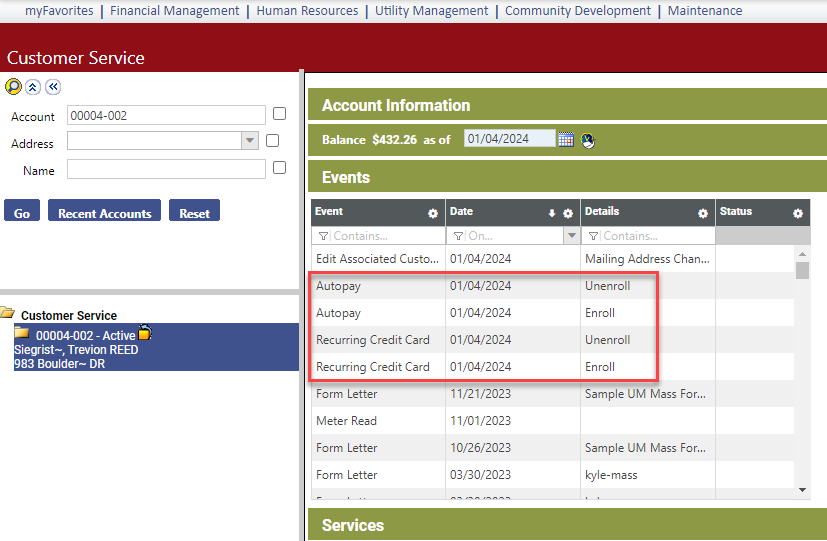Click the Go button
This screenshot has width=827, height=541.
tap(22, 210)
